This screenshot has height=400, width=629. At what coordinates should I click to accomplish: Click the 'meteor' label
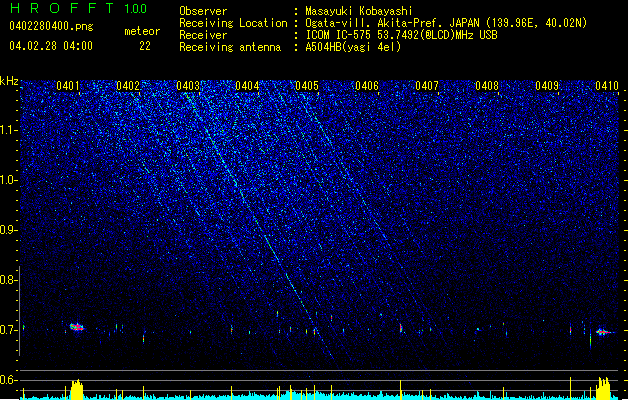click(x=142, y=31)
